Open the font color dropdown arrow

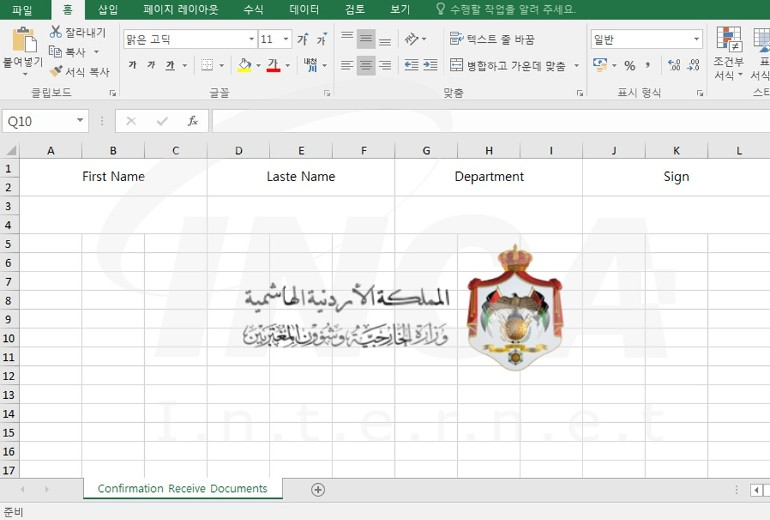[287, 65]
